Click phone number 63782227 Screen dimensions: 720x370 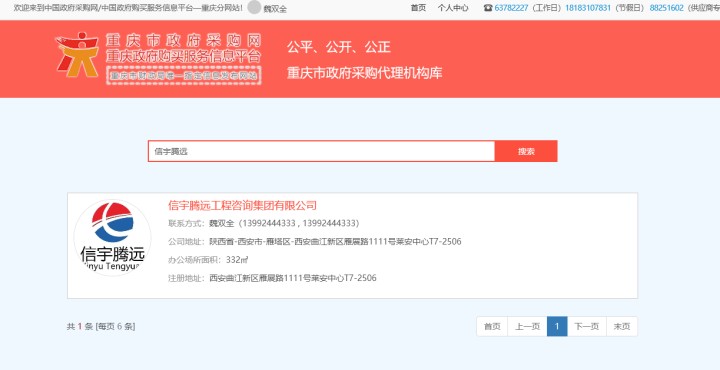(x=511, y=8)
